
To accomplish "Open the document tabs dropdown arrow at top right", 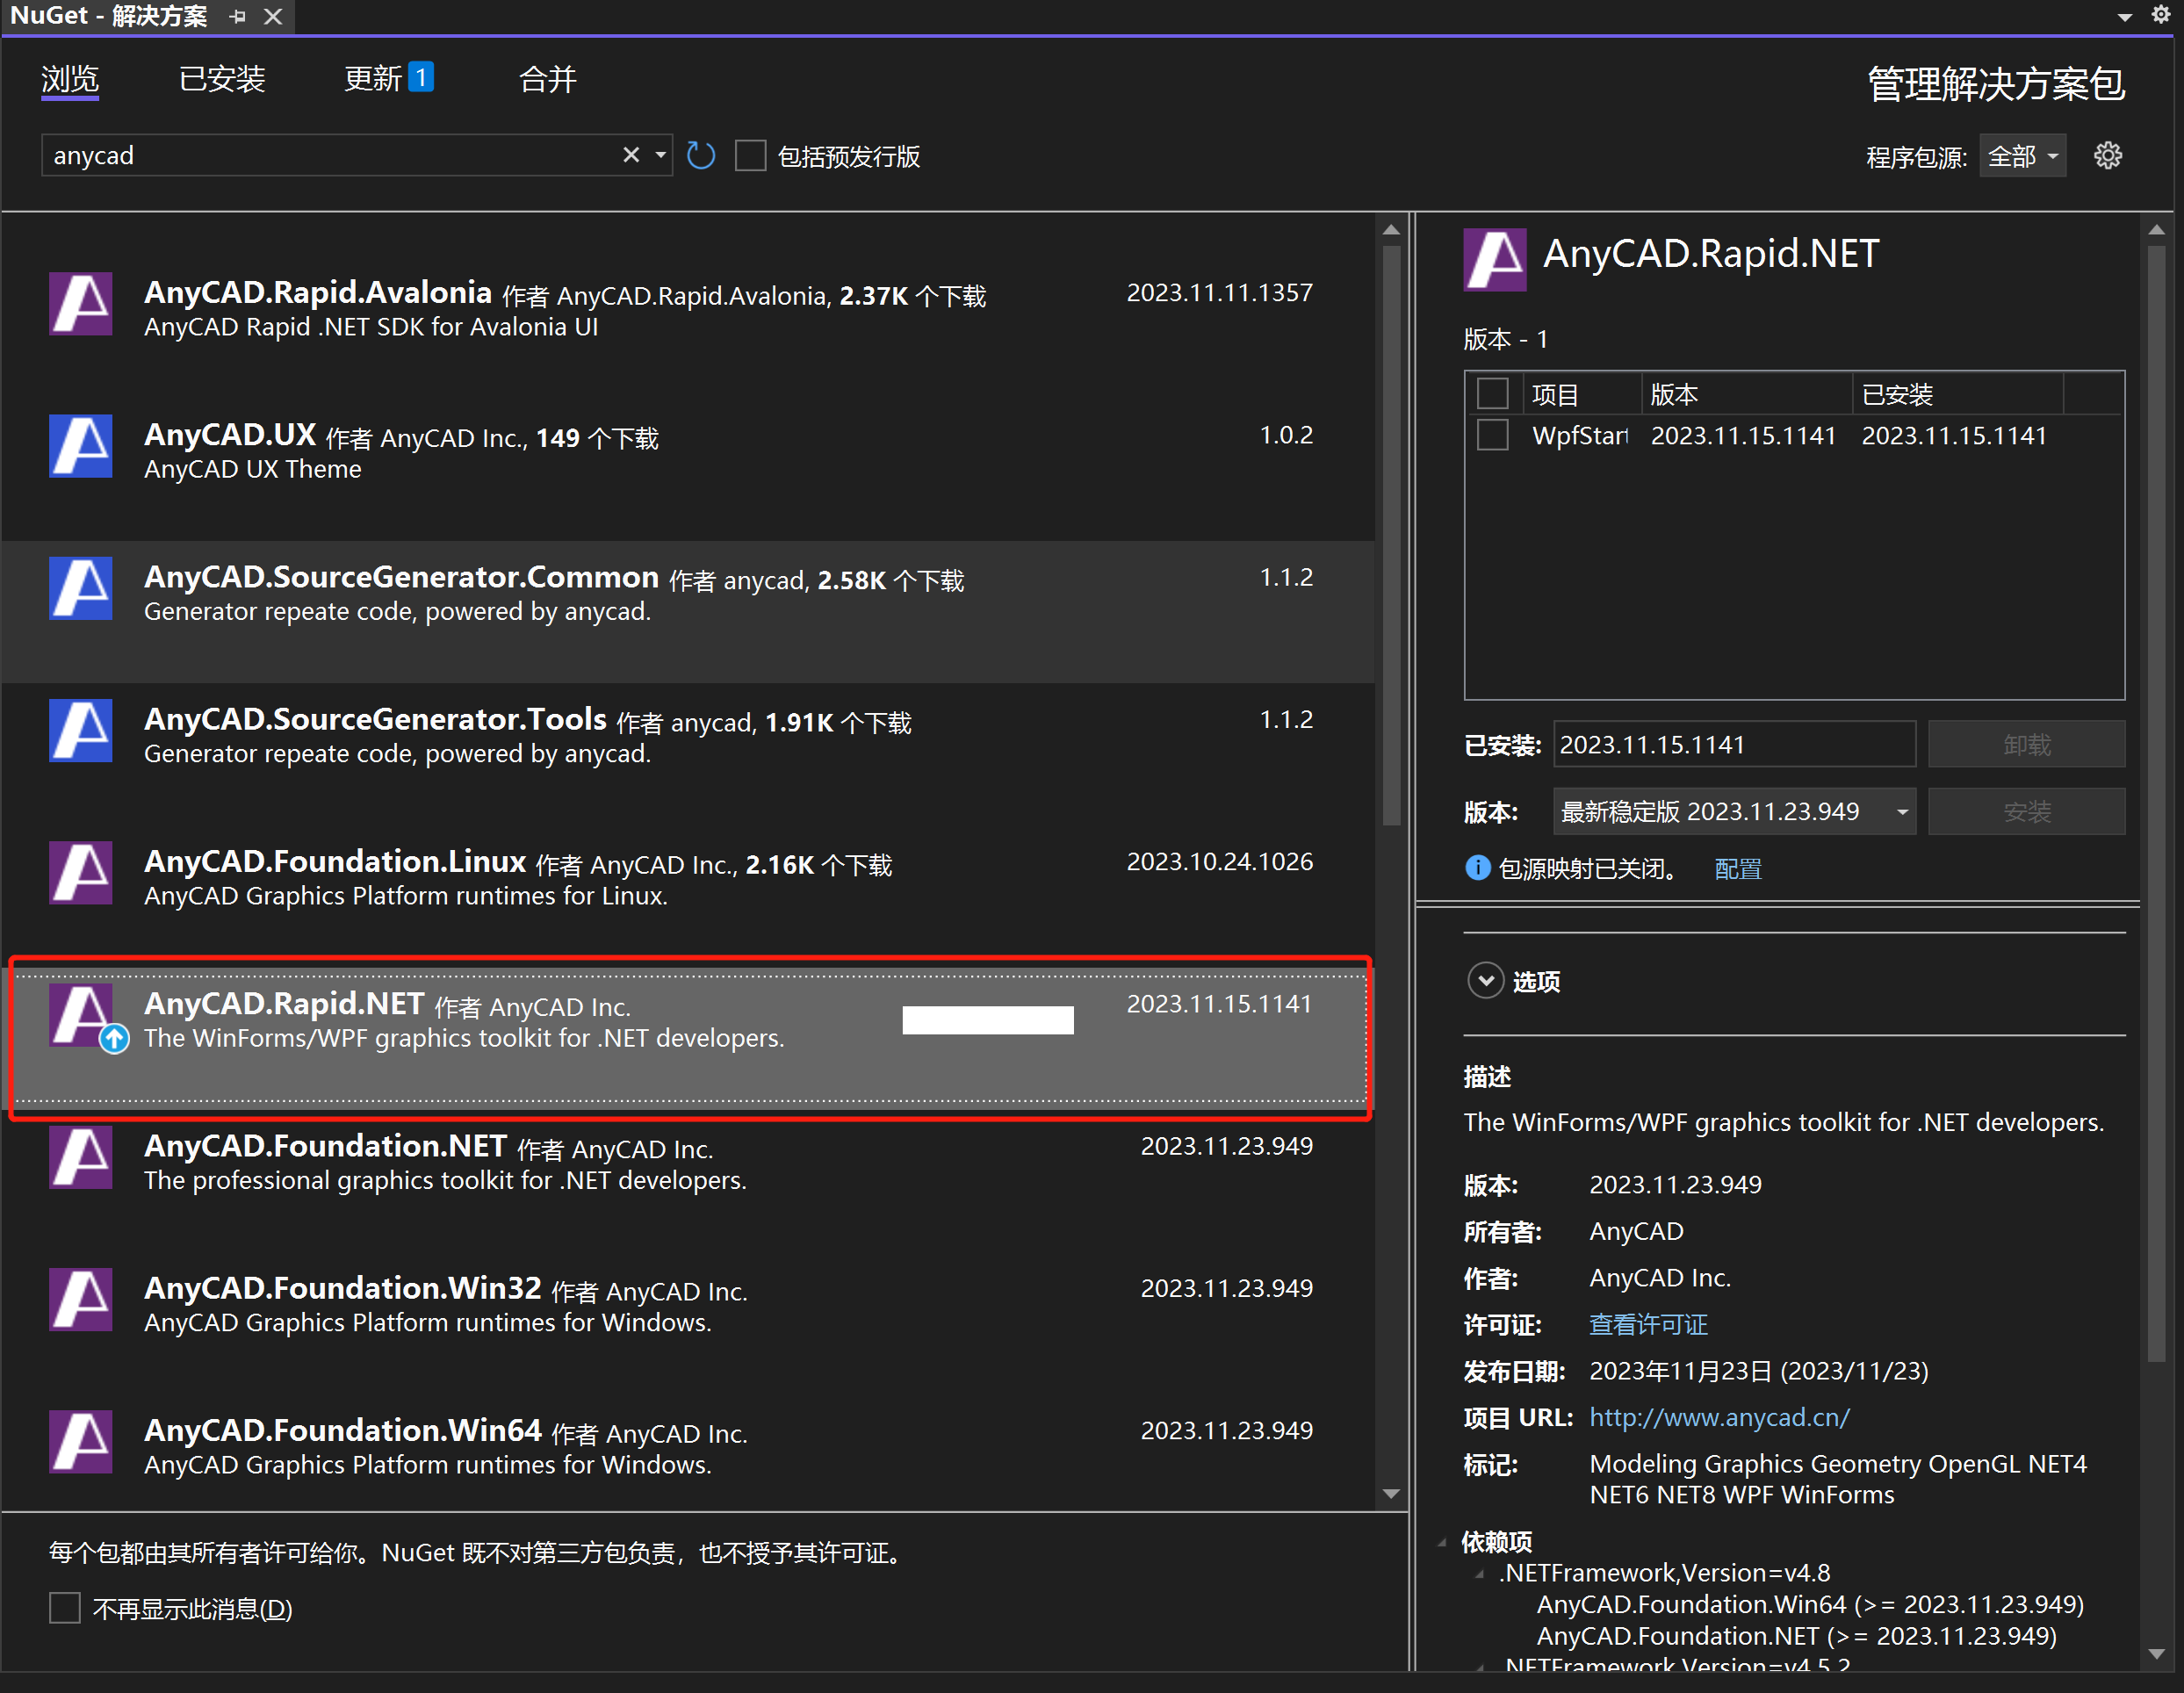I will point(2125,16).
